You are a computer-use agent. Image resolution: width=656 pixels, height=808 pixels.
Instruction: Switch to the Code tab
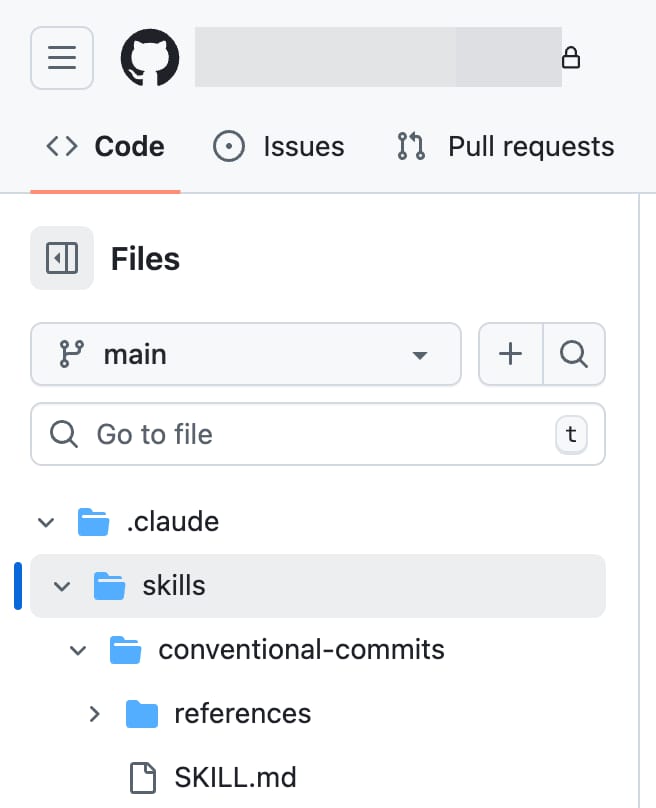106,147
